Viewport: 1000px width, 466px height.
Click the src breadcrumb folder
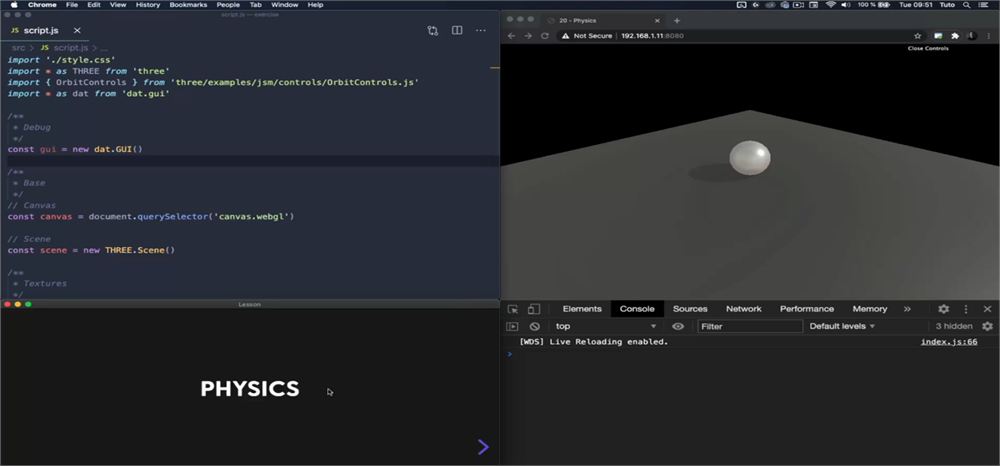(x=18, y=48)
